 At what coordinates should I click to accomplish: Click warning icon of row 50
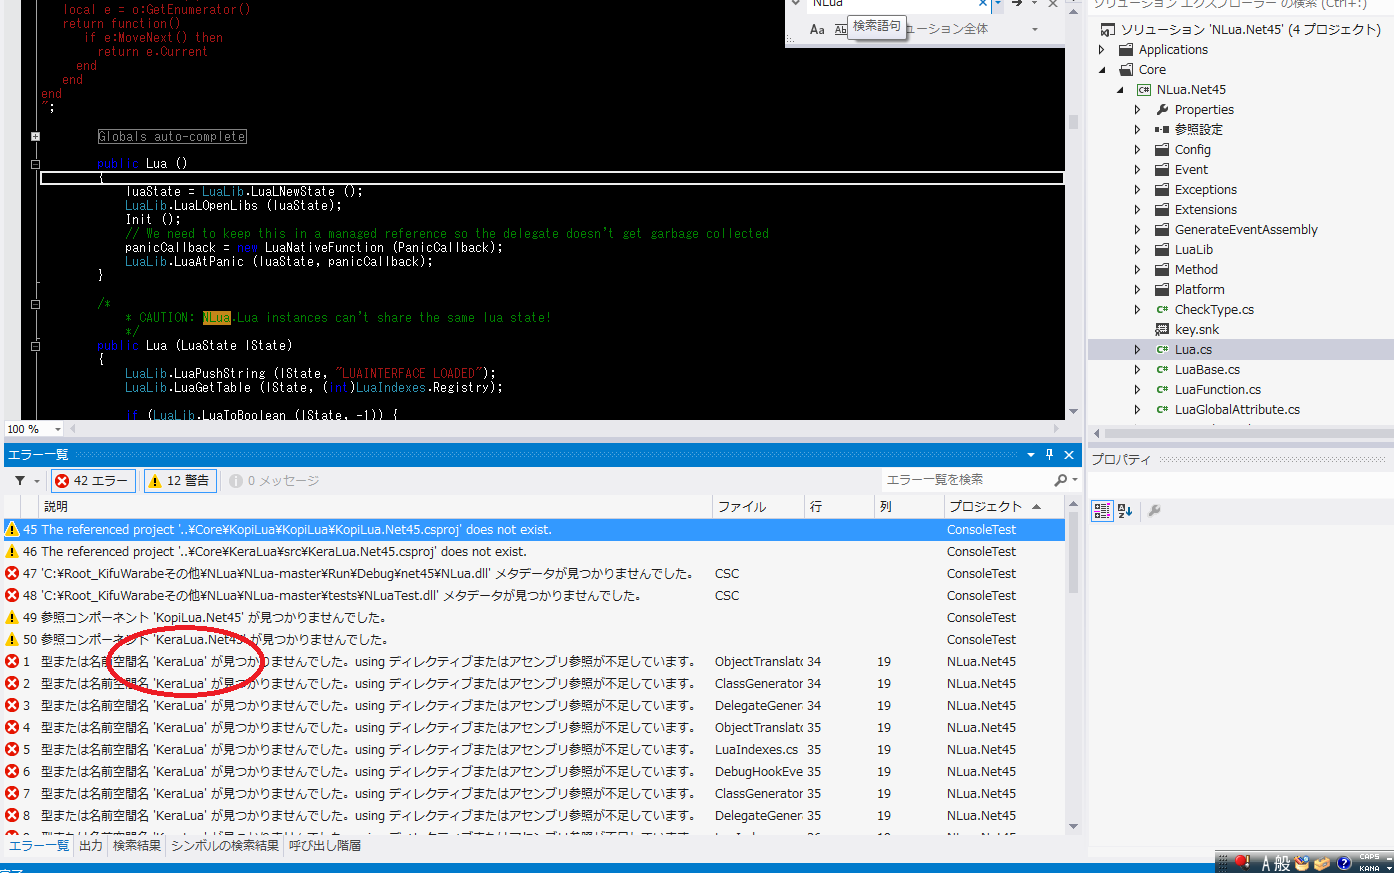coord(12,640)
